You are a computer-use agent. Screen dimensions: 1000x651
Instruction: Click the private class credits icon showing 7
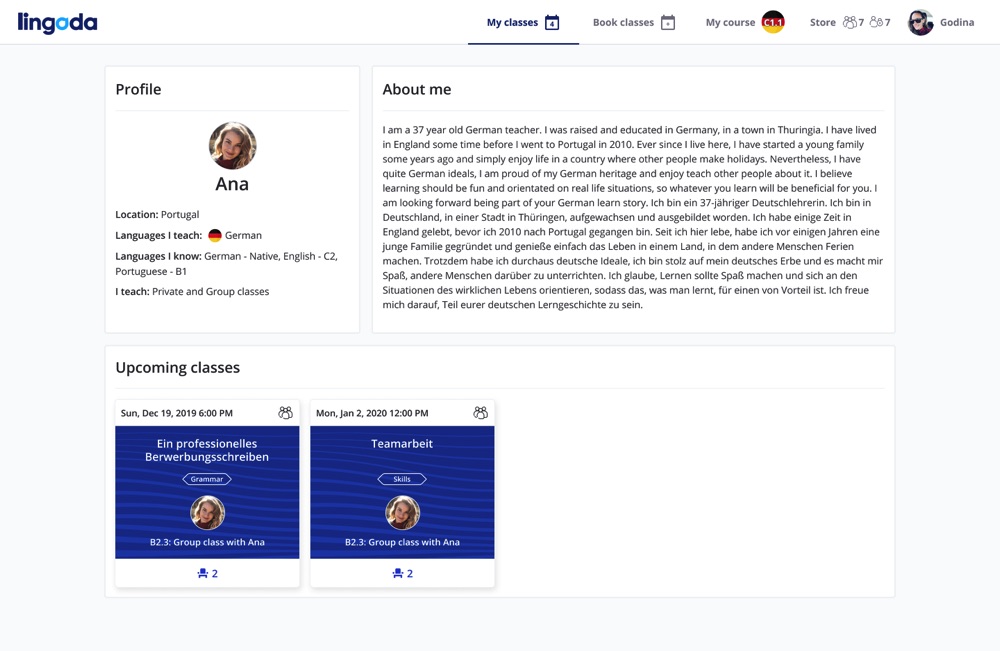(879, 22)
